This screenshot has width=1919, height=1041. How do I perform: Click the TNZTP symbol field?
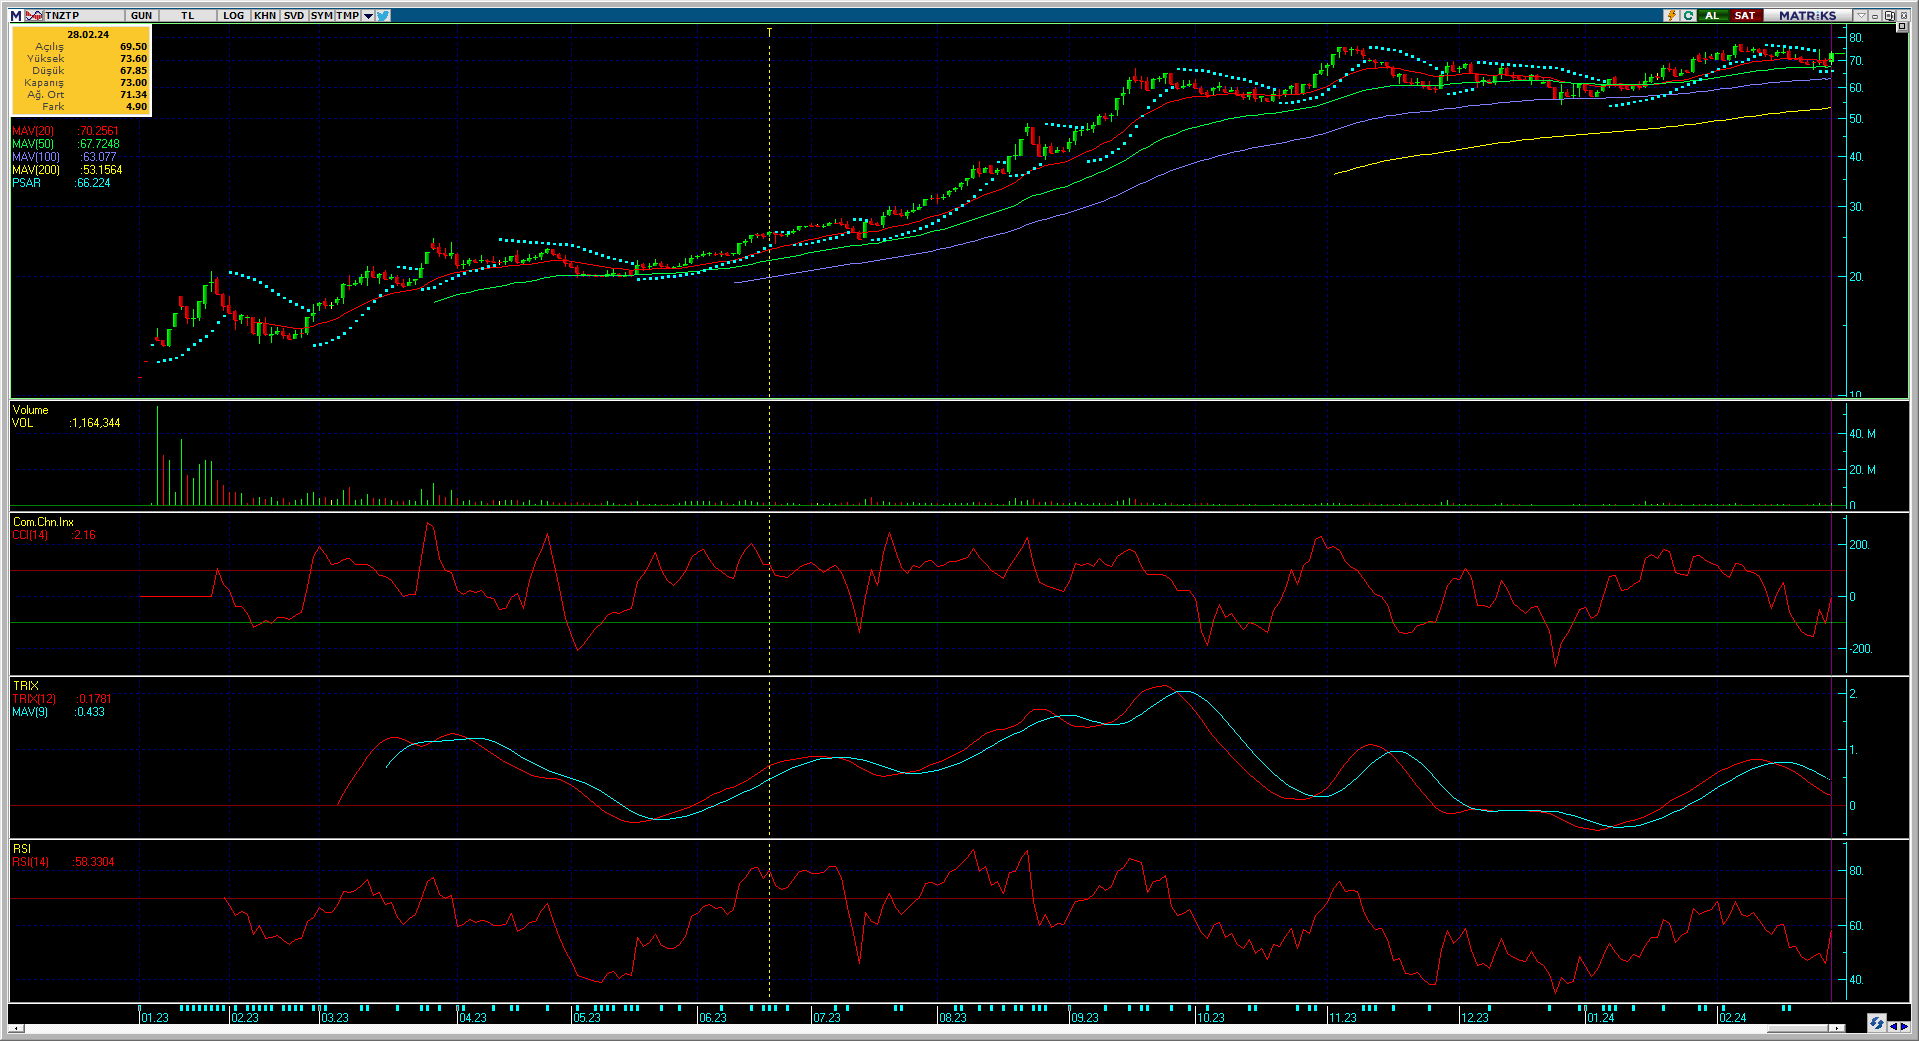click(84, 16)
